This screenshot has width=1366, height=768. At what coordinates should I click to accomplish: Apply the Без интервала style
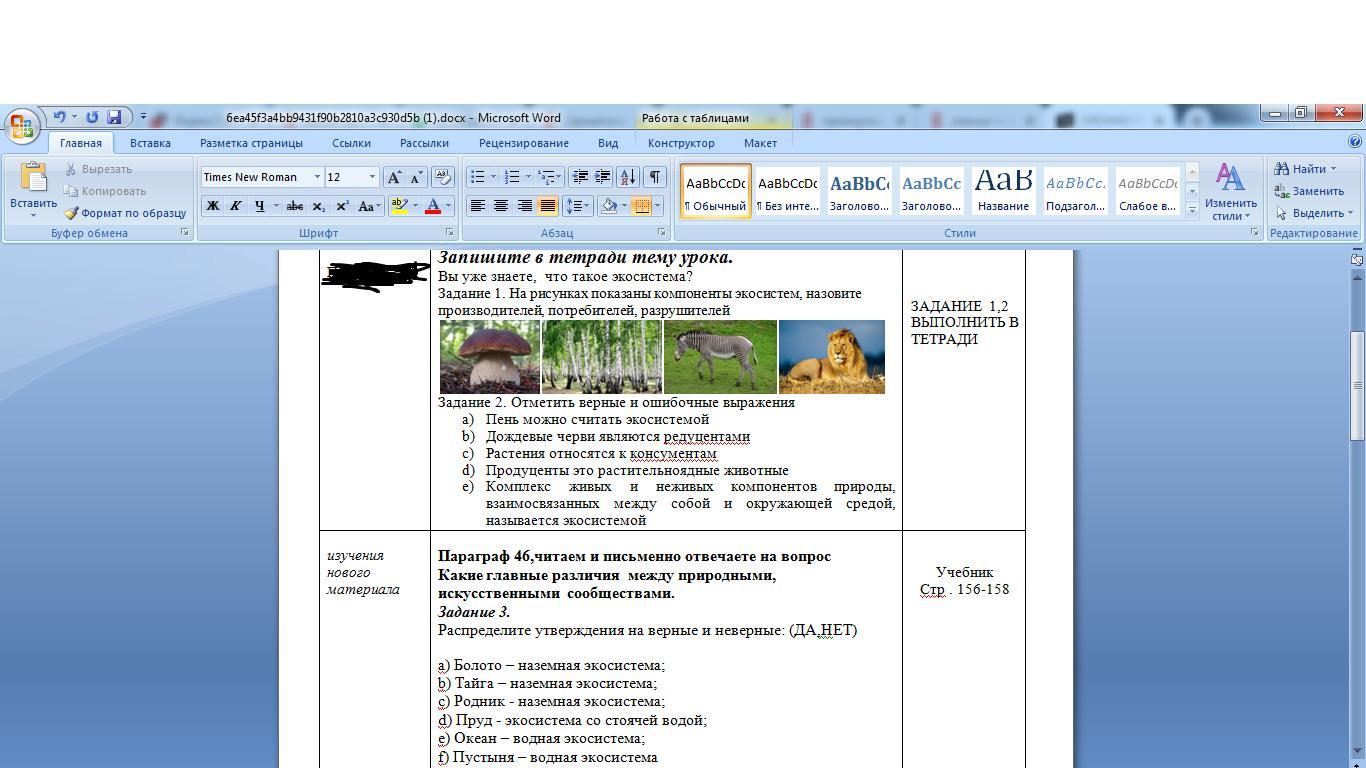pos(787,191)
